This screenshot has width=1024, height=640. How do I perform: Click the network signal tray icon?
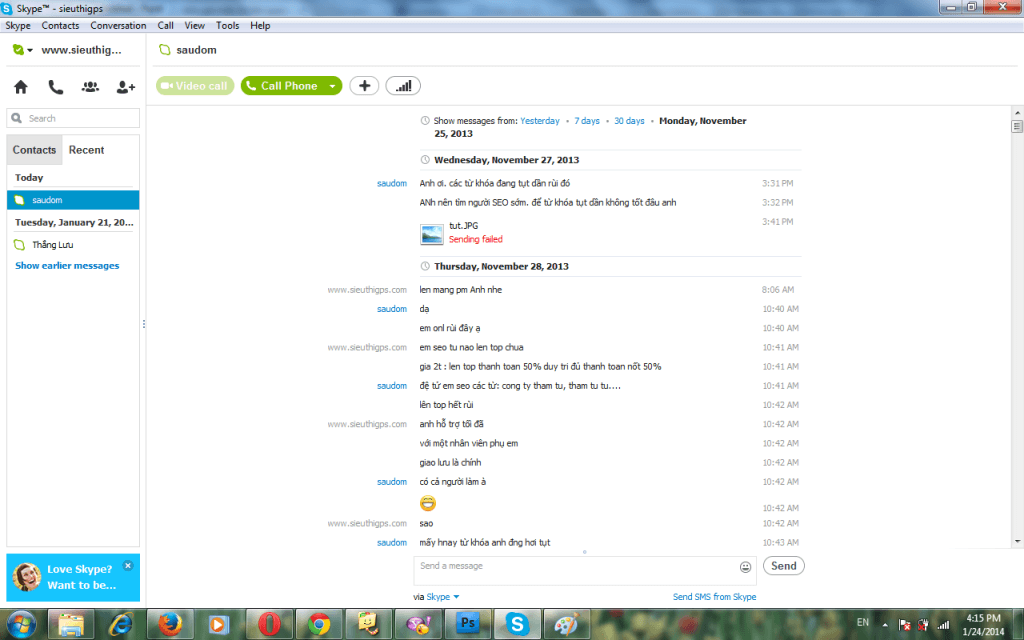943,625
